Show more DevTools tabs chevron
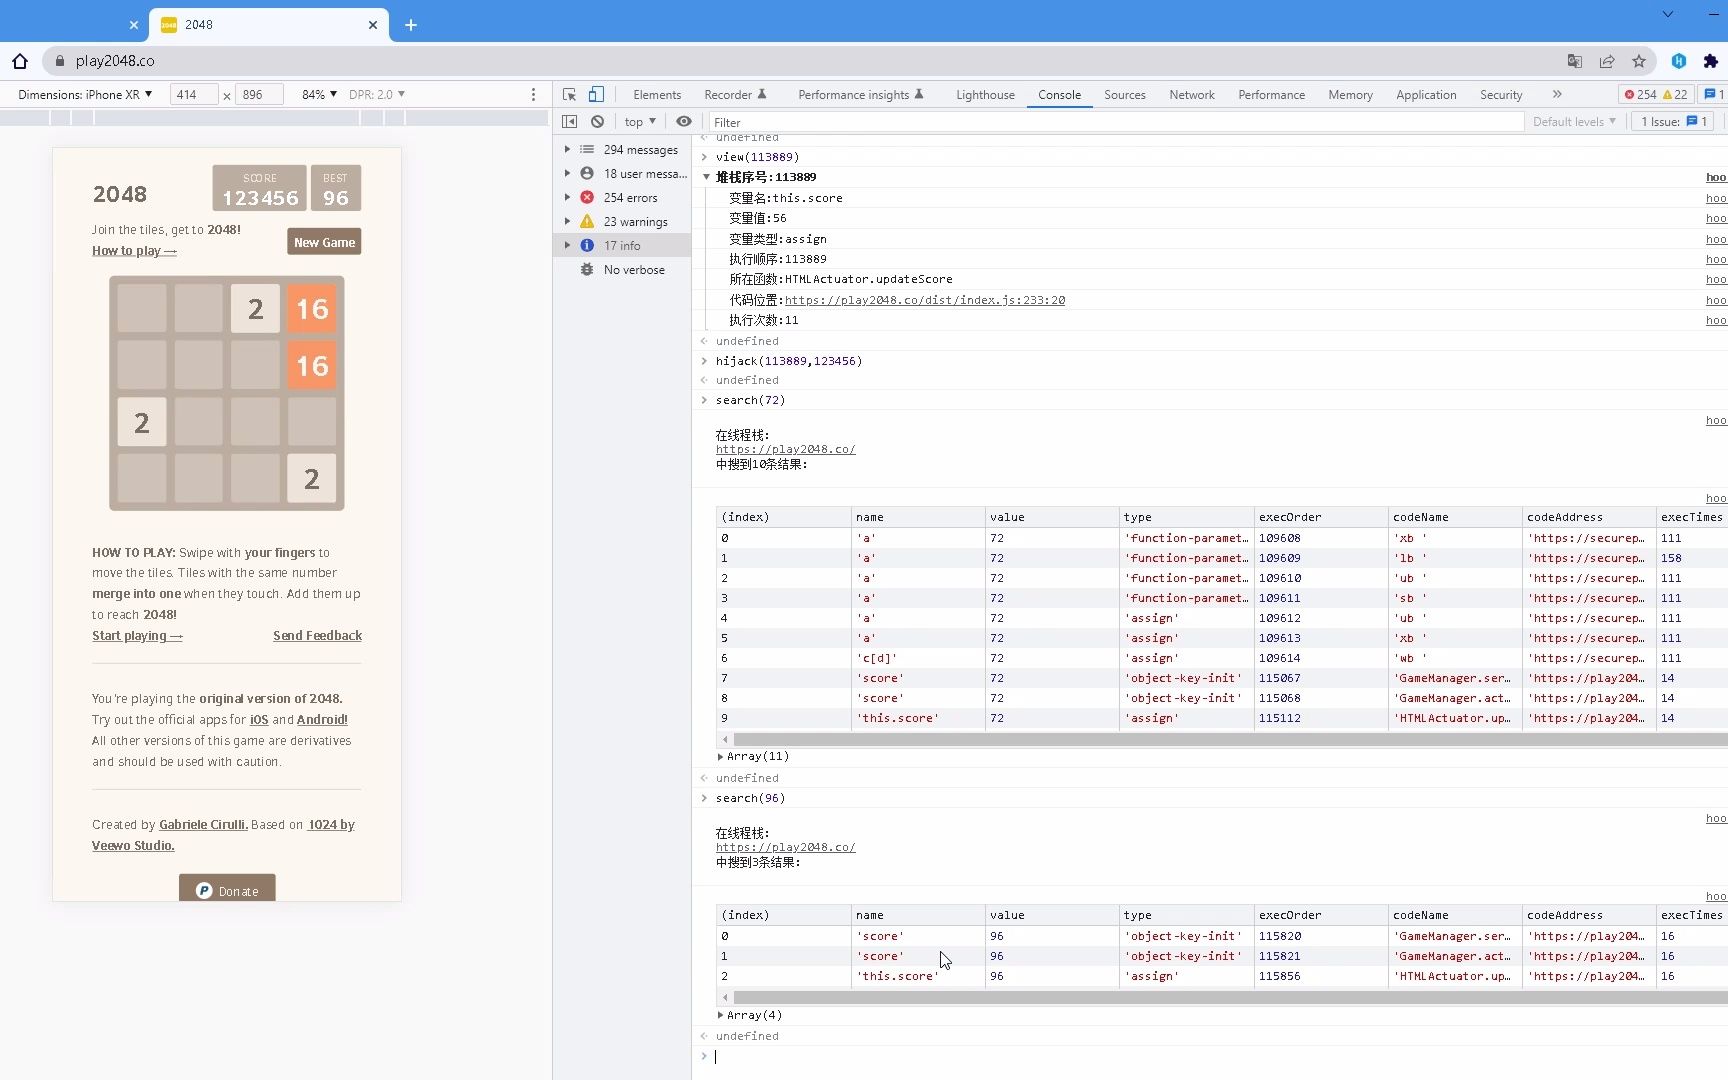The width and height of the screenshot is (1728, 1080). (x=1557, y=94)
